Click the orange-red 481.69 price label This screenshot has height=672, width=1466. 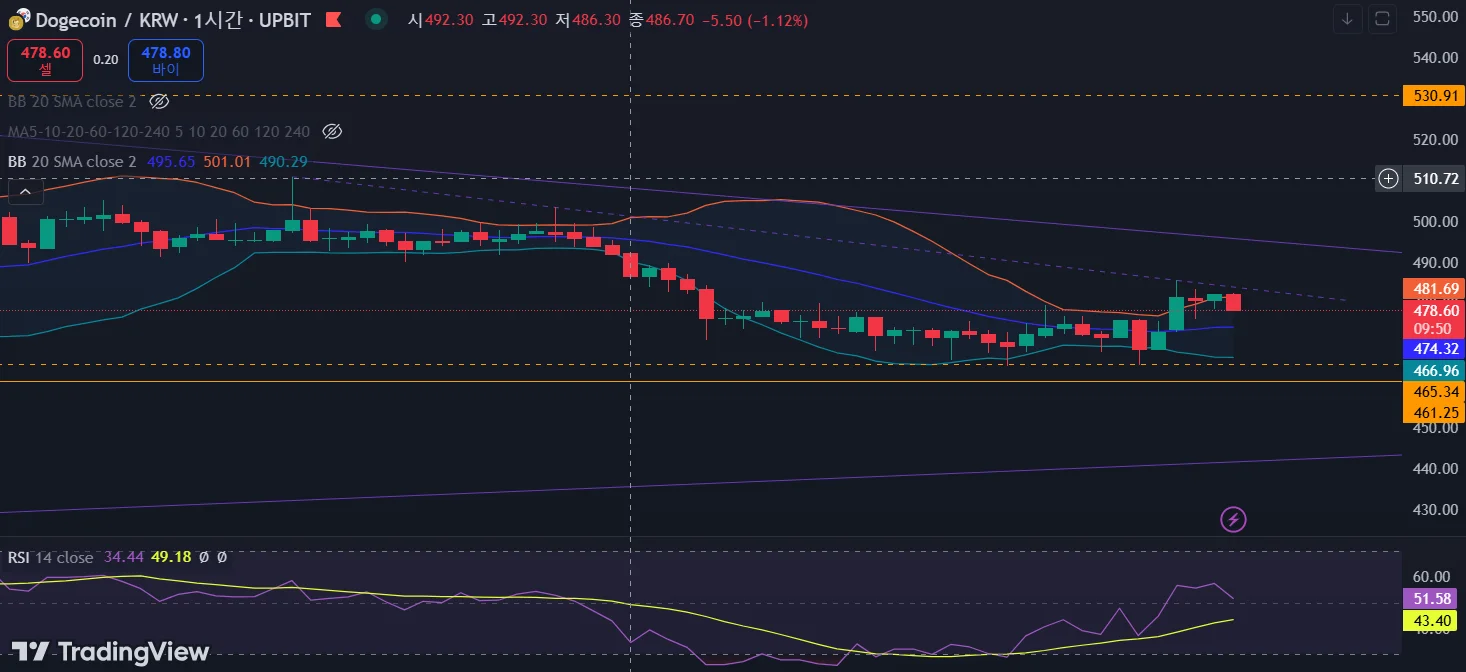pyautogui.click(x=1433, y=289)
